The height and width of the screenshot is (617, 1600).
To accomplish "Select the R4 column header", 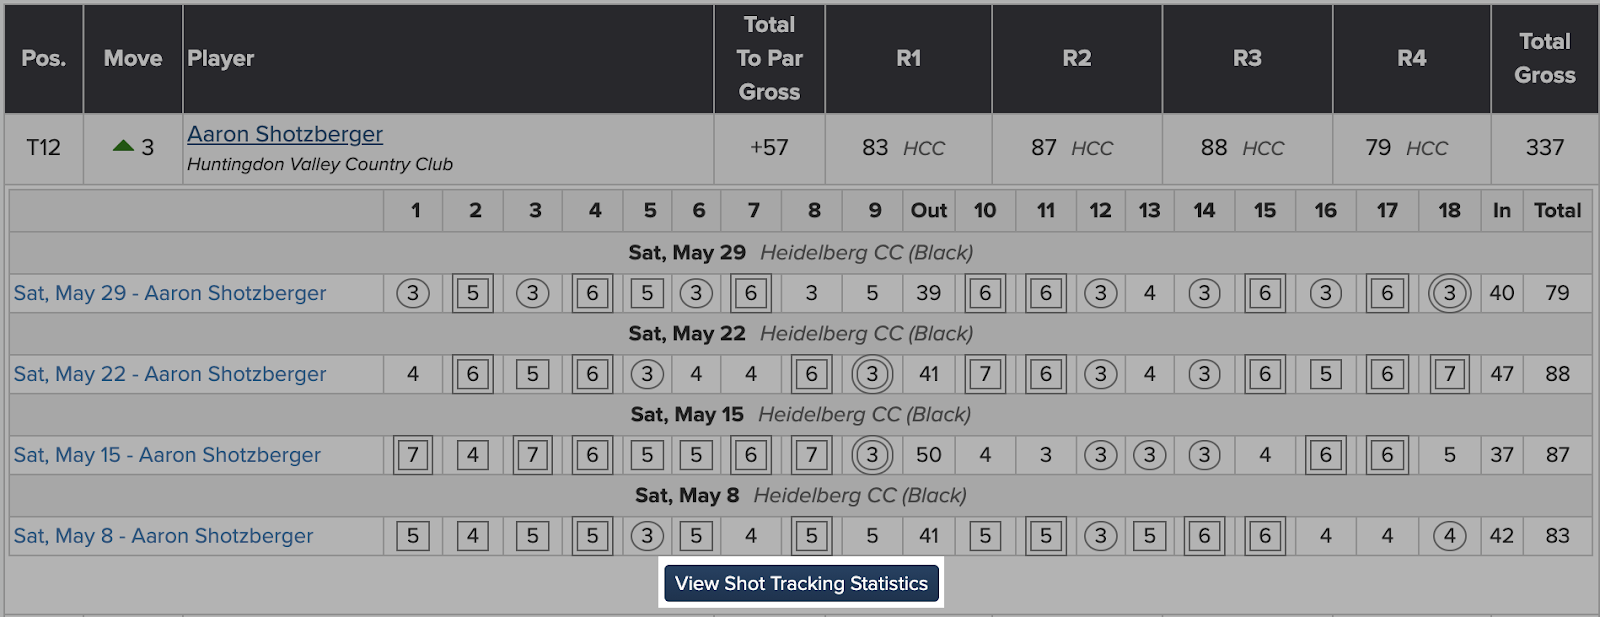I will [1411, 58].
